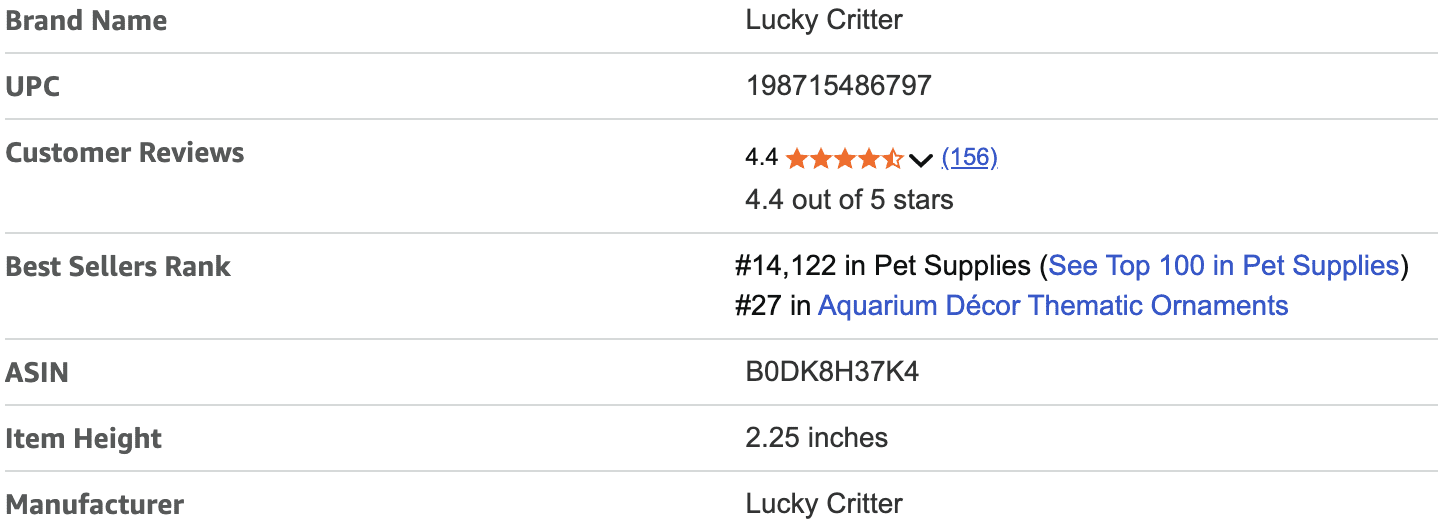Viewport: 1454px width, 532px height.
Task: Expand the ratings breakdown chevron
Action: (921, 159)
